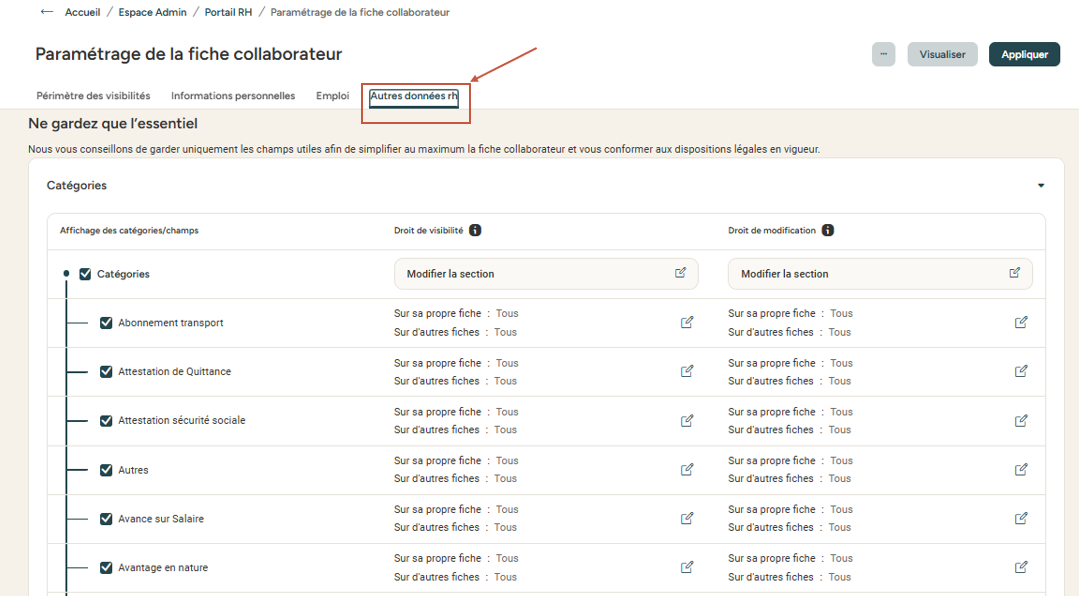Switch to Informations personnelles tab

tap(233, 96)
